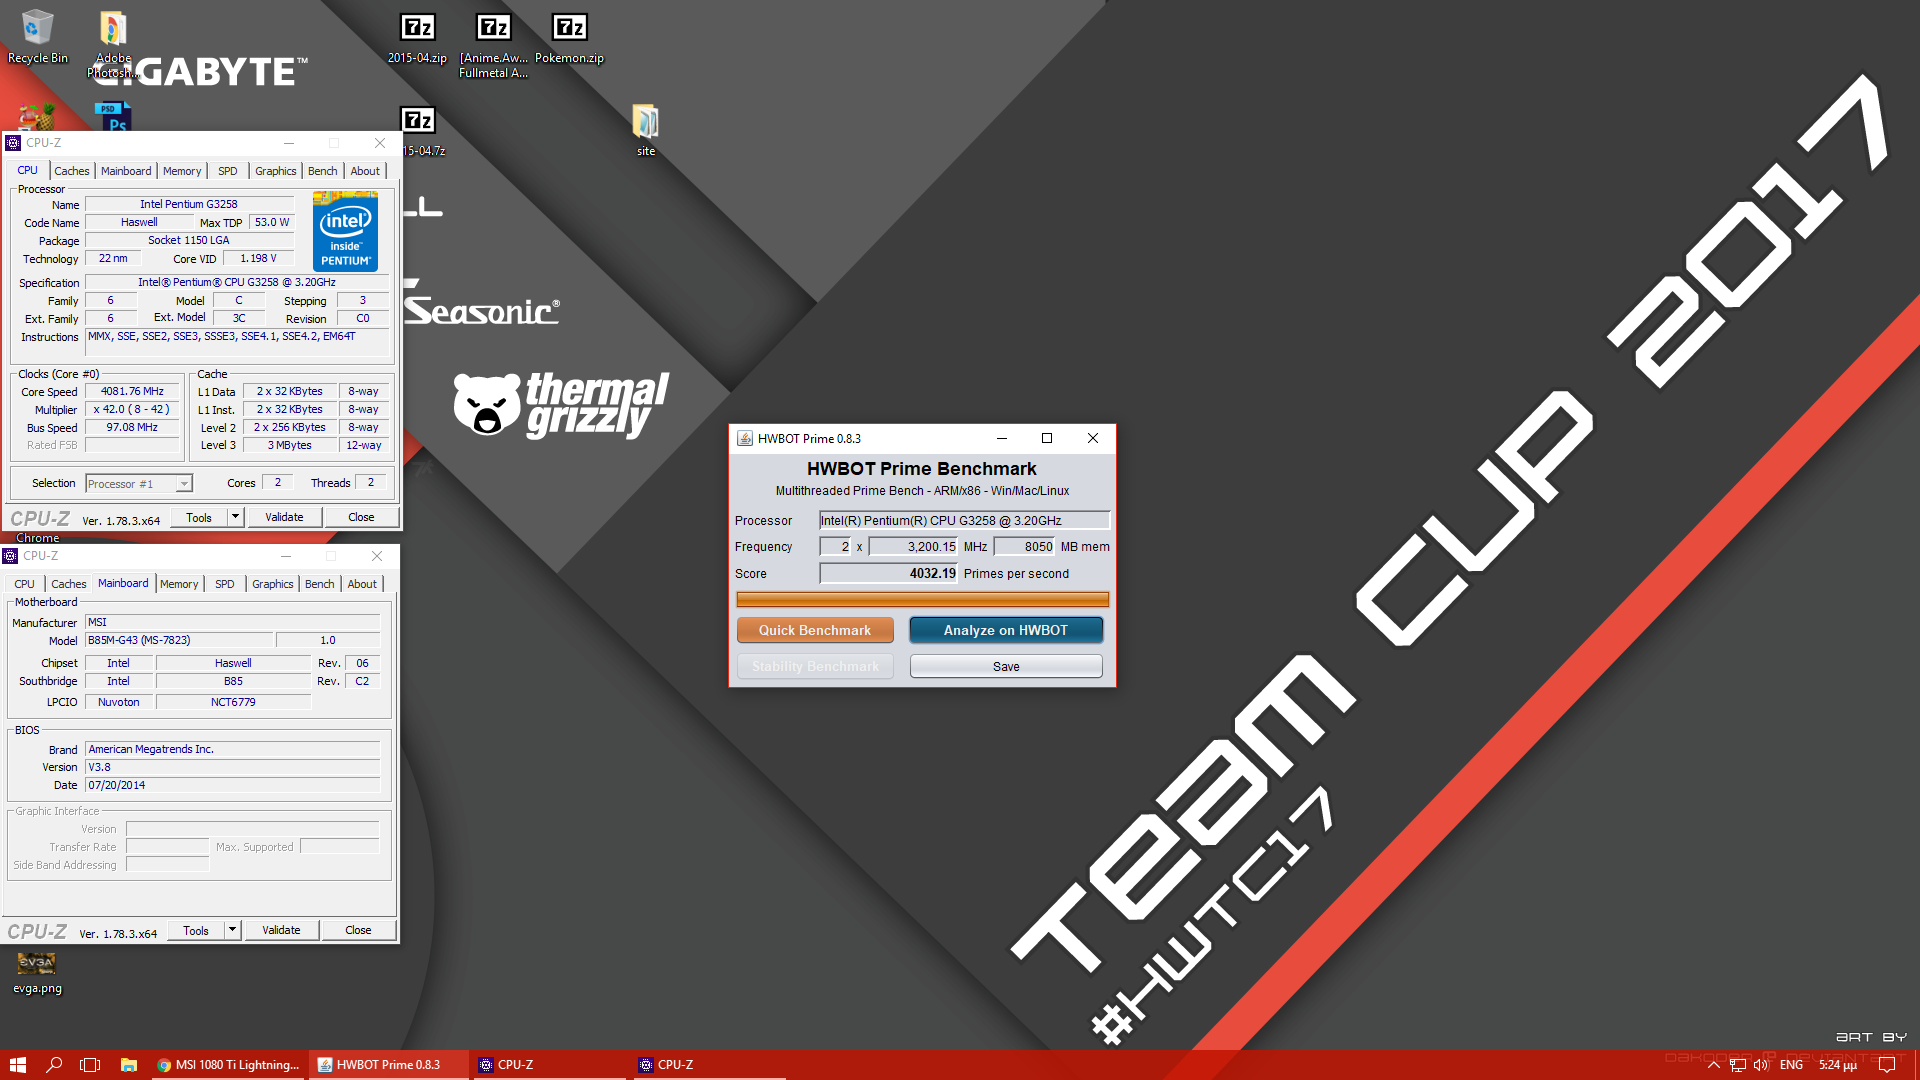
Task: Click the HWBOT Prime title bar icon
Action: point(745,438)
